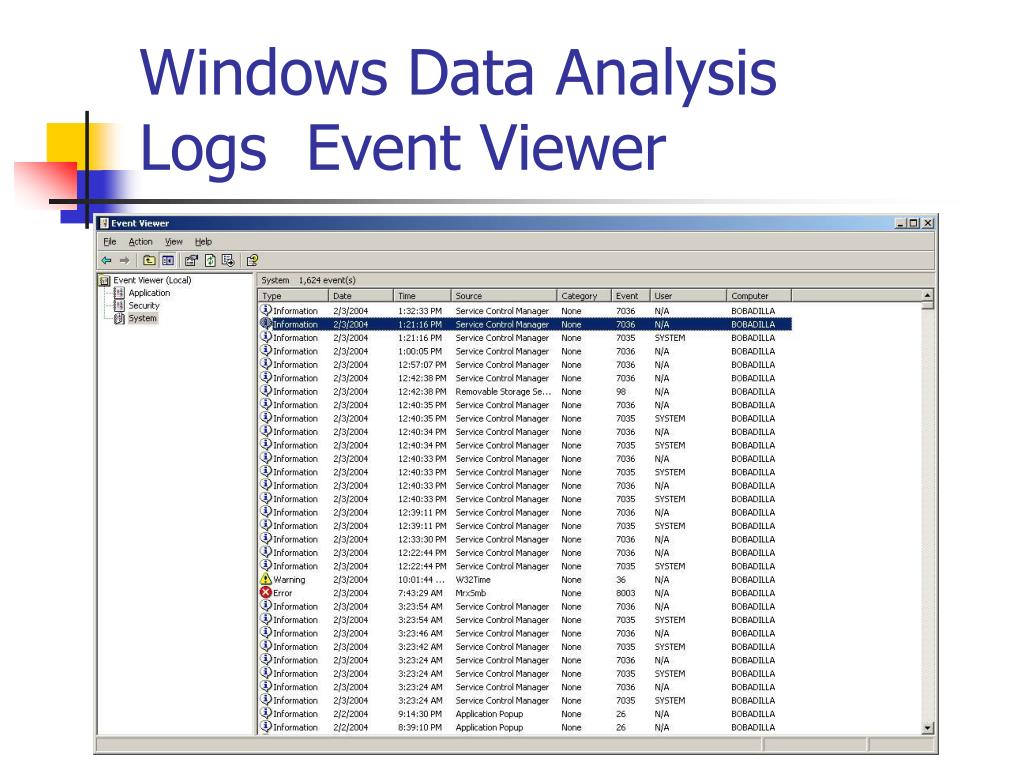This screenshot has height=768, width=1024.
Task: Click the 3:23:42 AM time cell
Action: pos(420,647)
